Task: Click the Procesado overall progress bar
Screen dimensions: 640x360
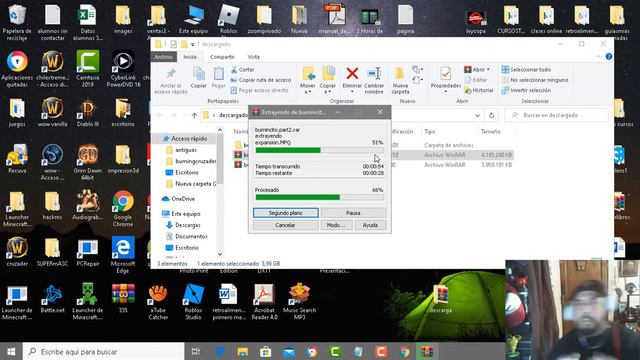Action: (319, 198)
